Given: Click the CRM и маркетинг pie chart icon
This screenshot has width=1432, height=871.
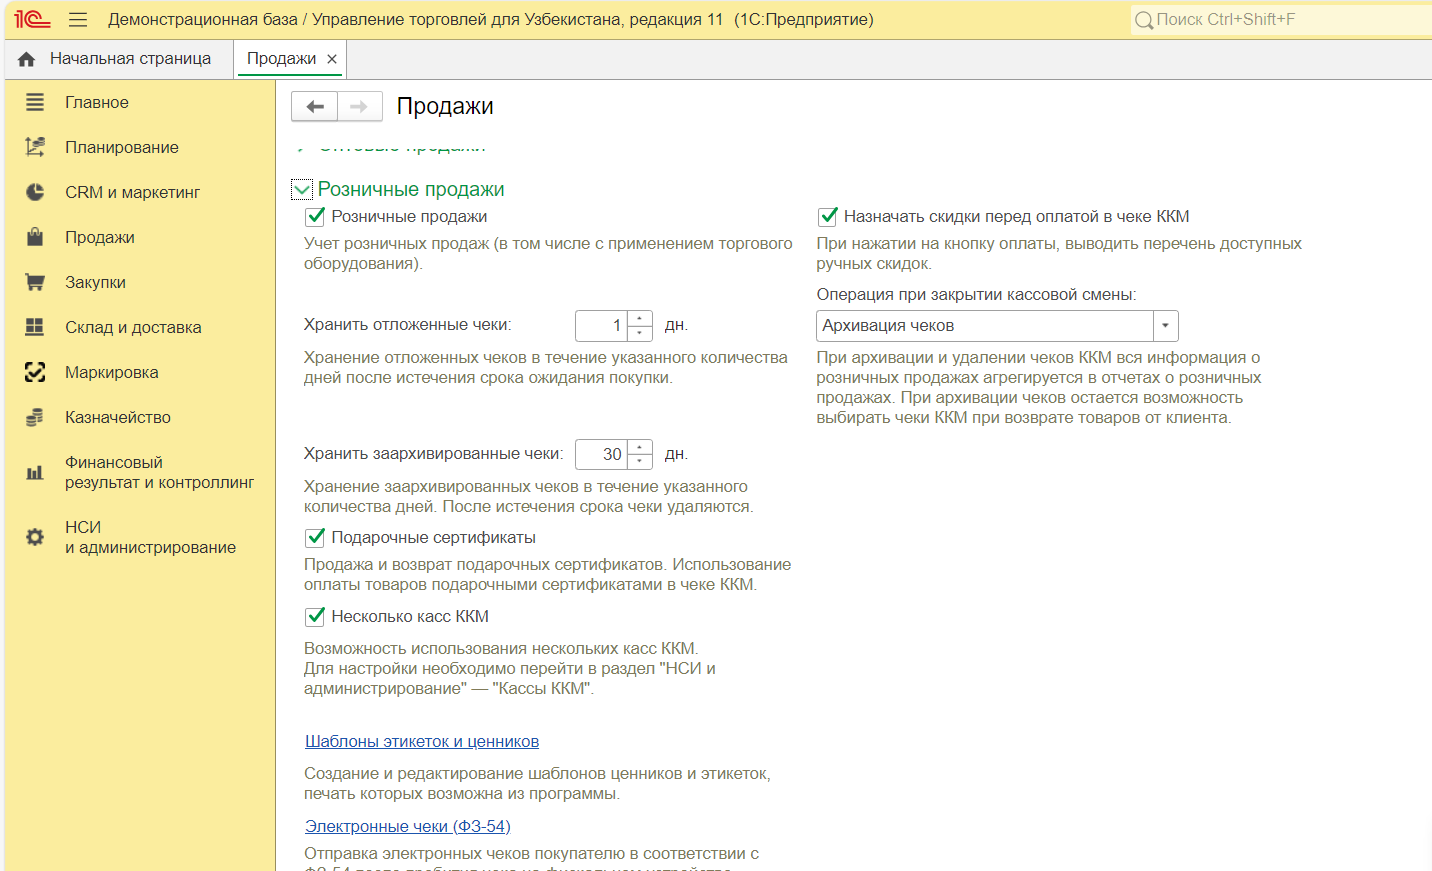Looking at the screenshot, I should tap(35, 192).
